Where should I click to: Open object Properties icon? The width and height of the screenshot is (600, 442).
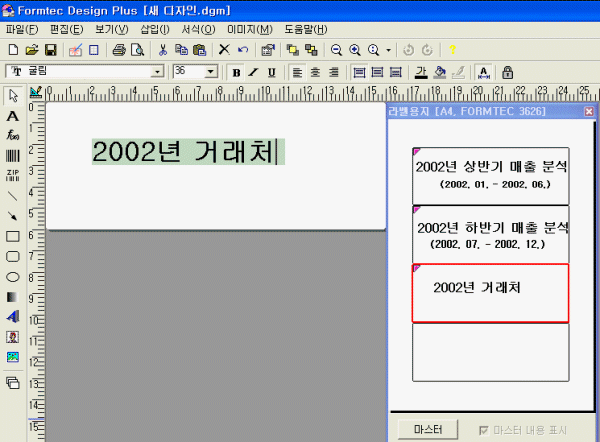(x=268, y=50)
